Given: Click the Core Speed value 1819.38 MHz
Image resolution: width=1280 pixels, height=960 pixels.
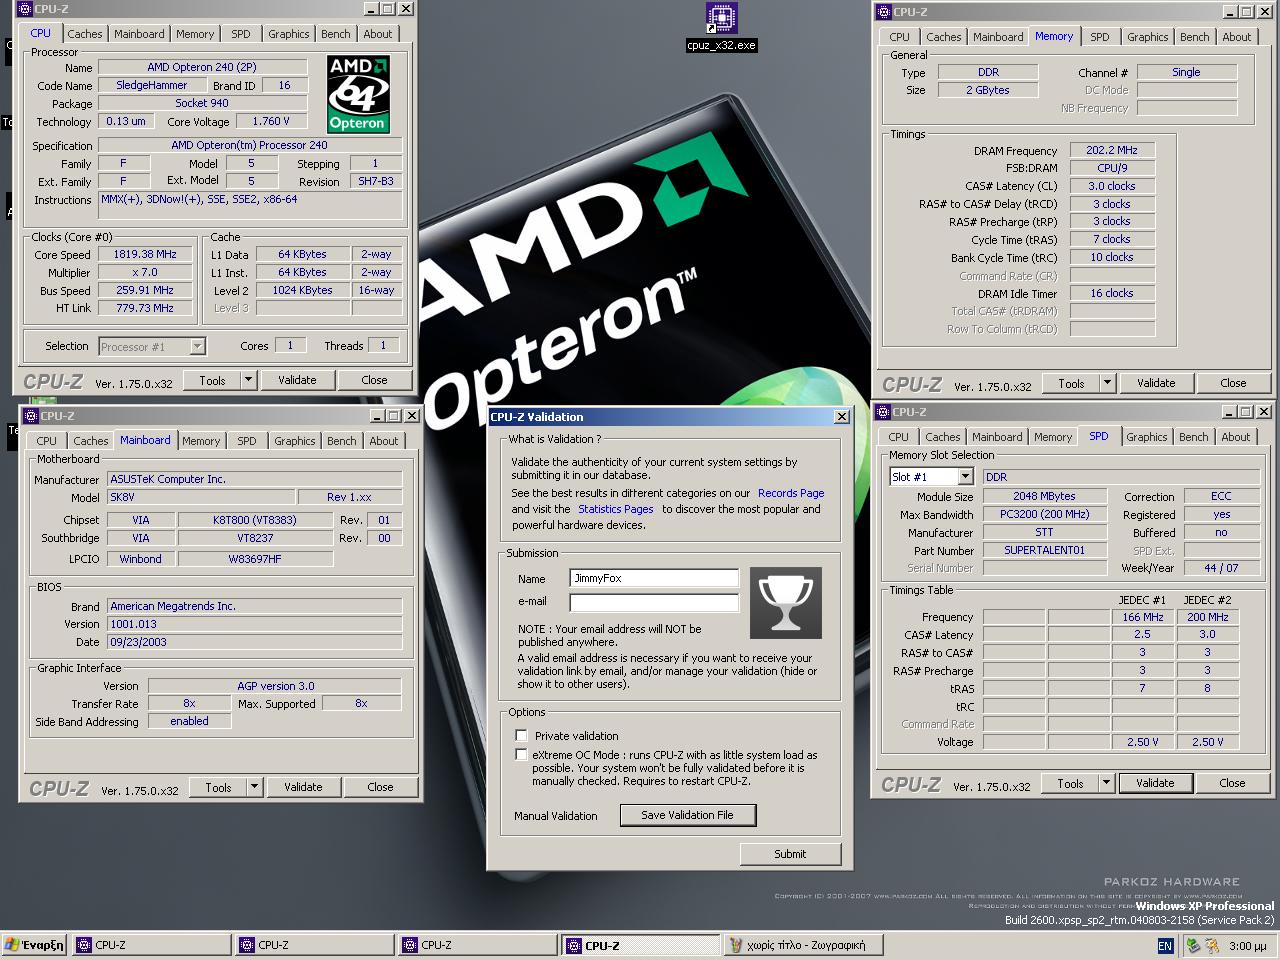Looking at the screenshot, I should [145, 255].
